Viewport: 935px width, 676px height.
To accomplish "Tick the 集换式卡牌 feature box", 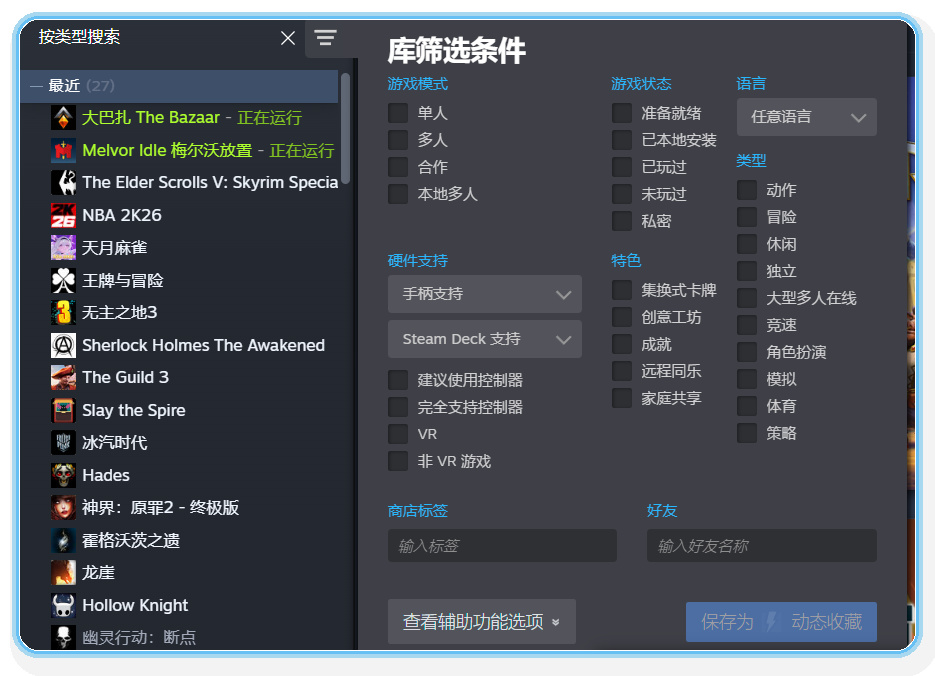I will (622, 290).
